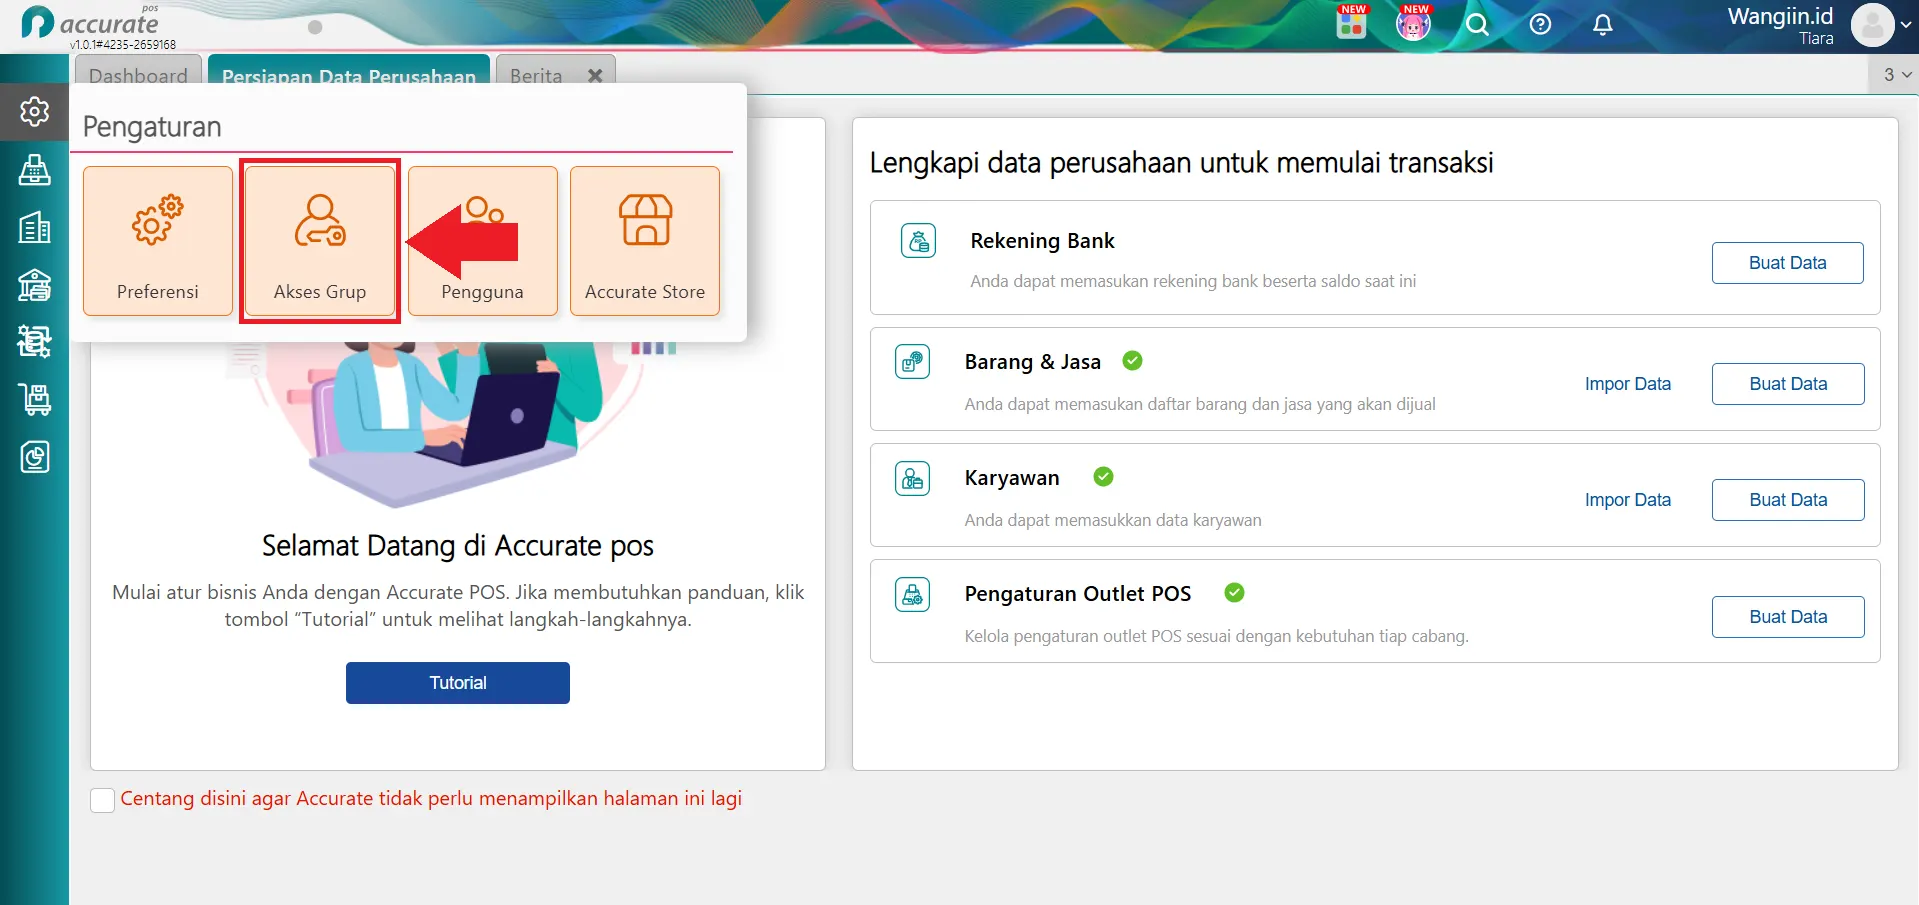This screenshot has width=1919, height=905.
Task: Click Buat Data for Barang & Jasa
Action: pyautogui.click(x=1788, y=384)
